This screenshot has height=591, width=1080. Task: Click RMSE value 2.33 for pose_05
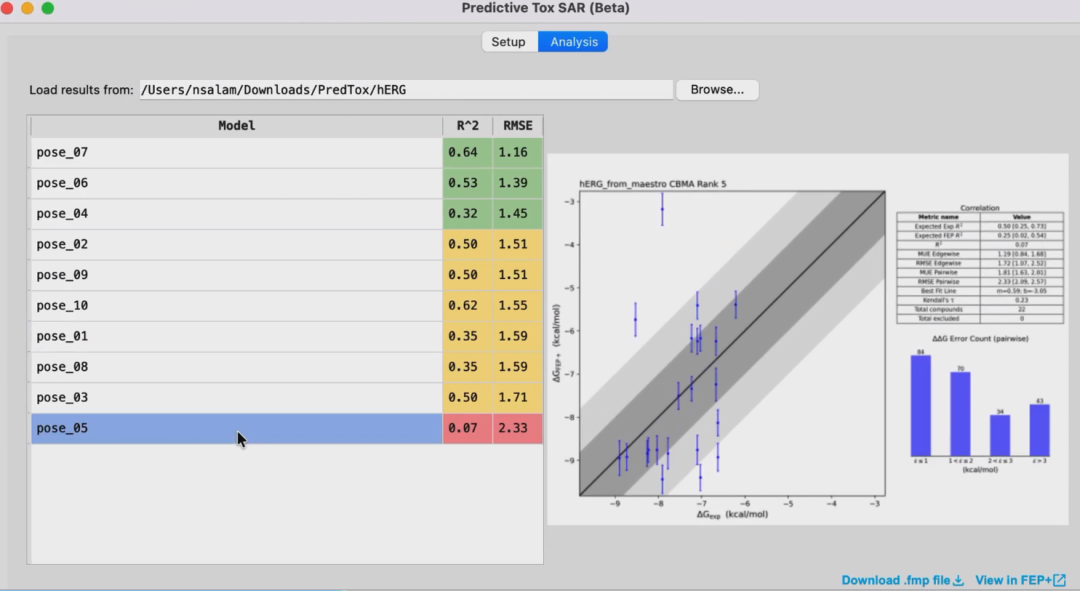pyautogui.click(x=518, y=428)
